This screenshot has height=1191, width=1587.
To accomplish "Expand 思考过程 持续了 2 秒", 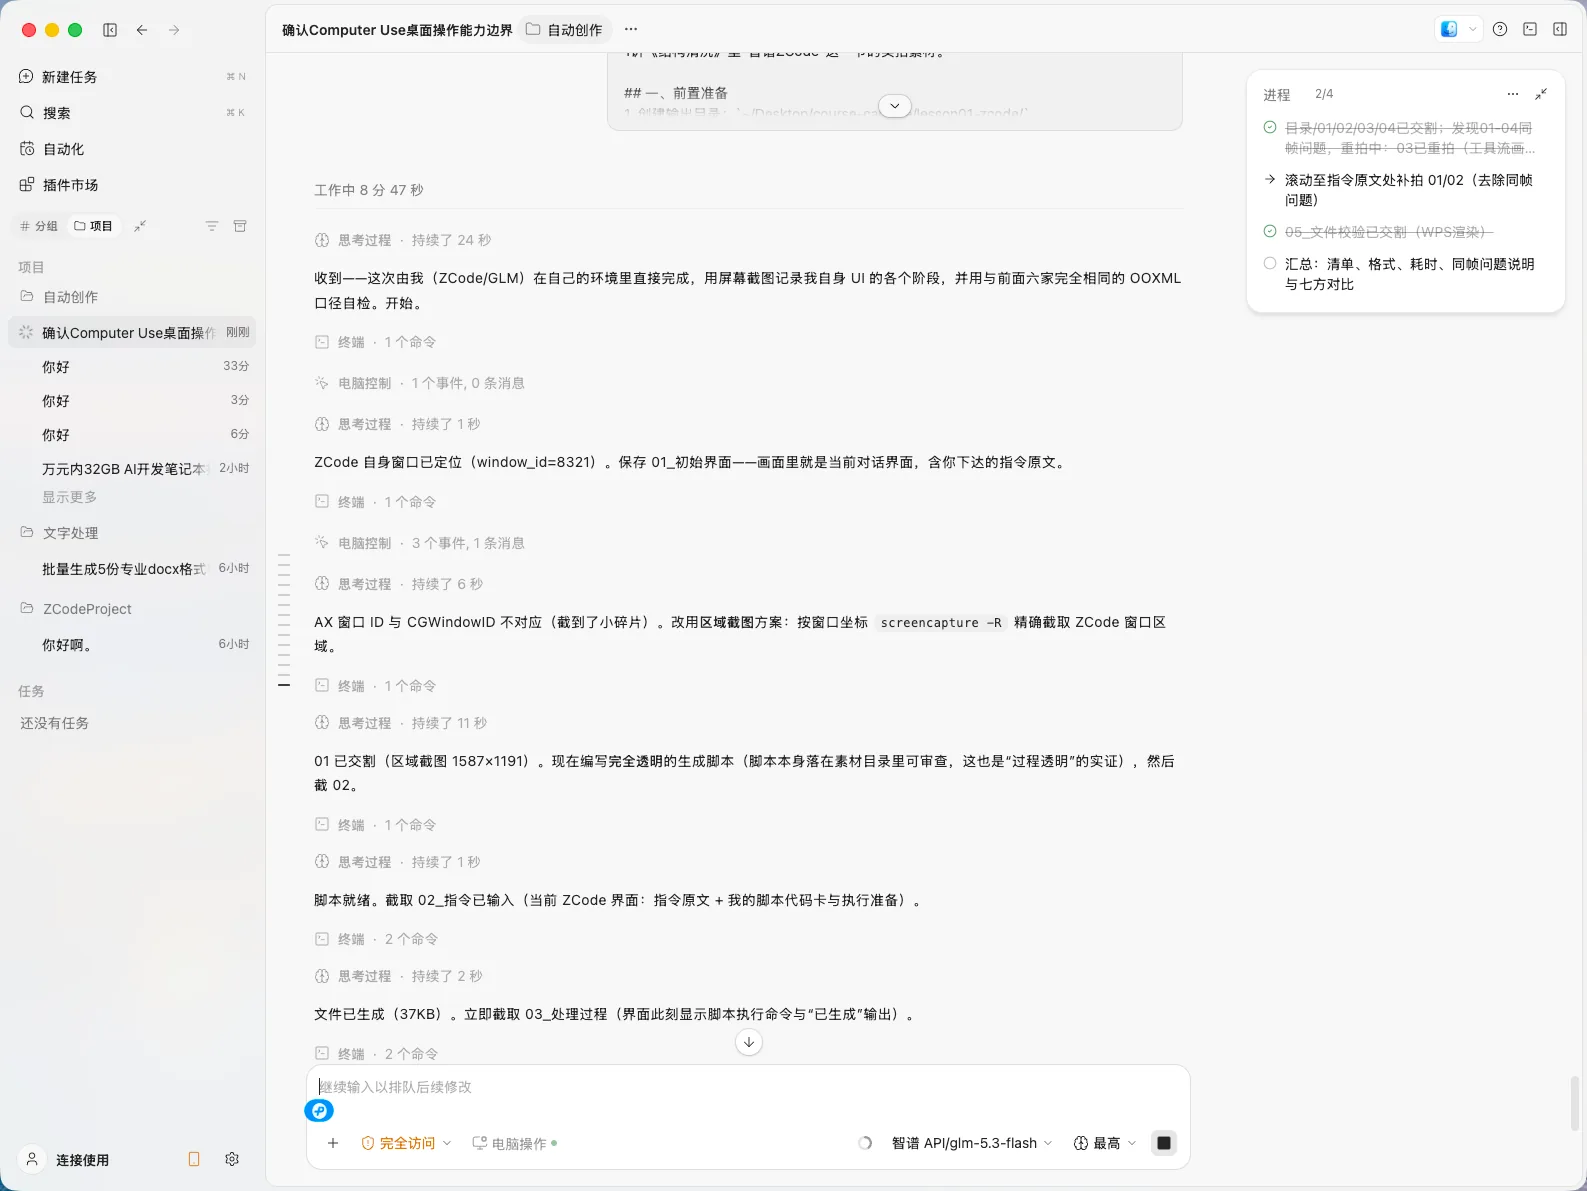I will (399, 976).
